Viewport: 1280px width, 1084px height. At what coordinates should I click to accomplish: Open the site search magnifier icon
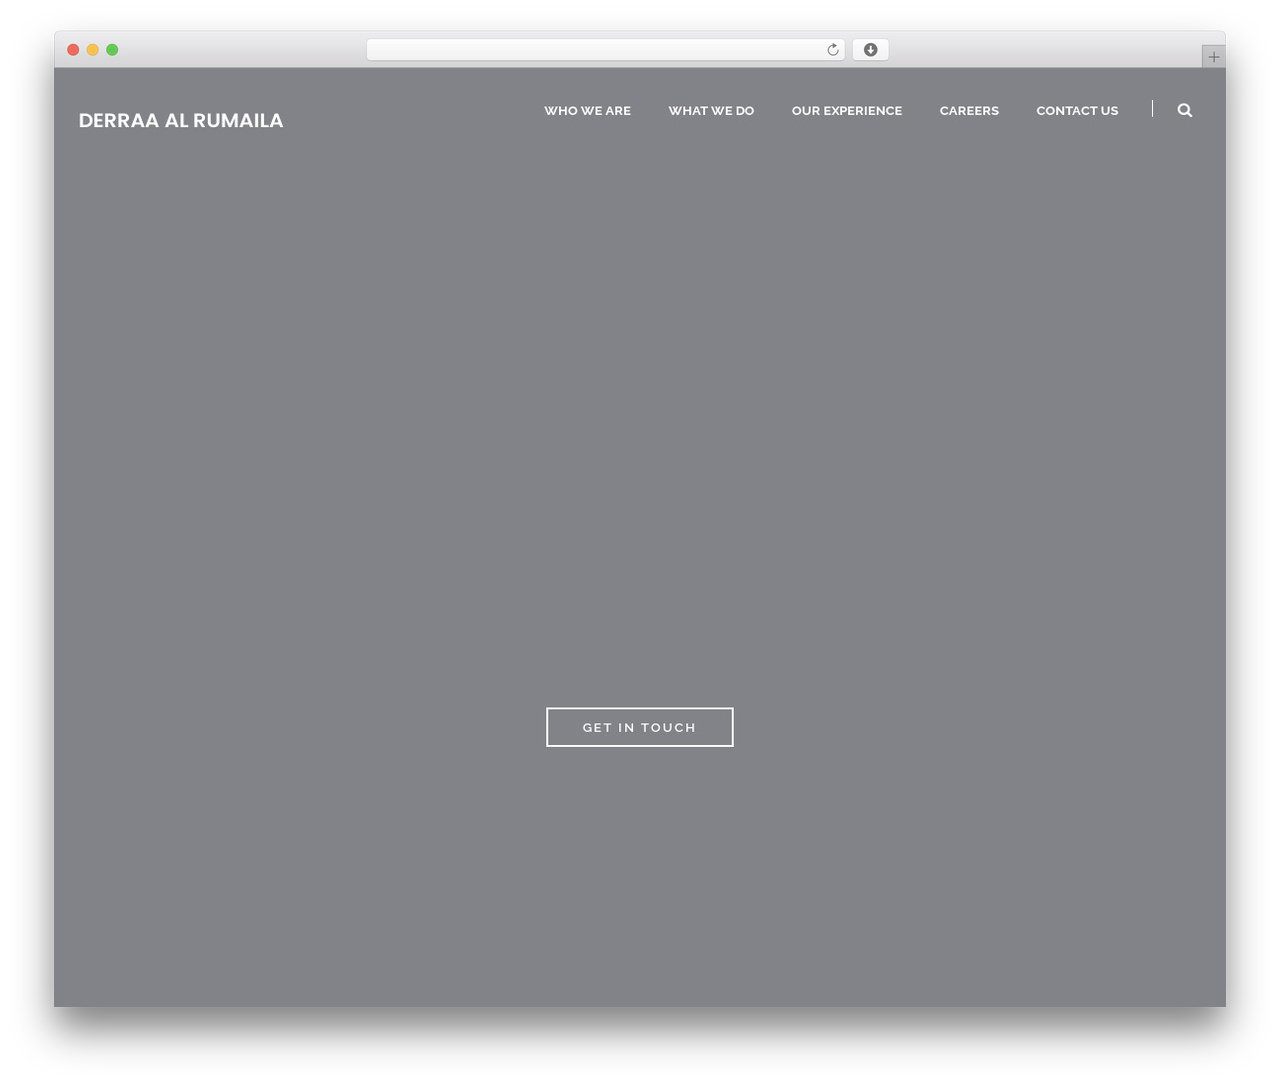[x=1184, y=110]
